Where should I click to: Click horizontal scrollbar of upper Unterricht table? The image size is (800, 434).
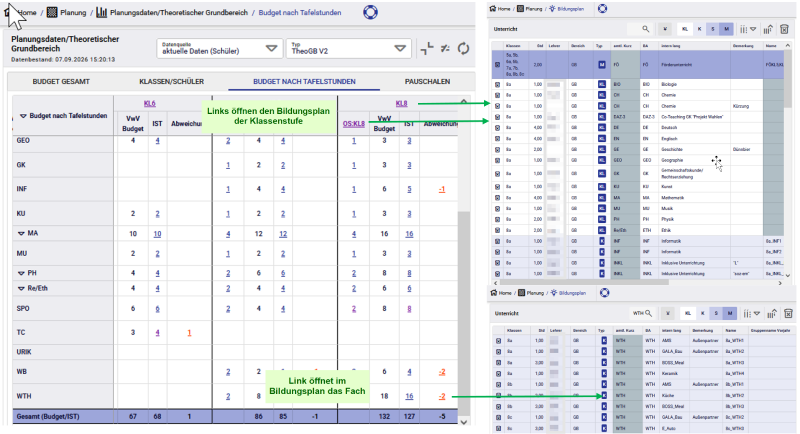pyautogui.click(x=584, y=282)
